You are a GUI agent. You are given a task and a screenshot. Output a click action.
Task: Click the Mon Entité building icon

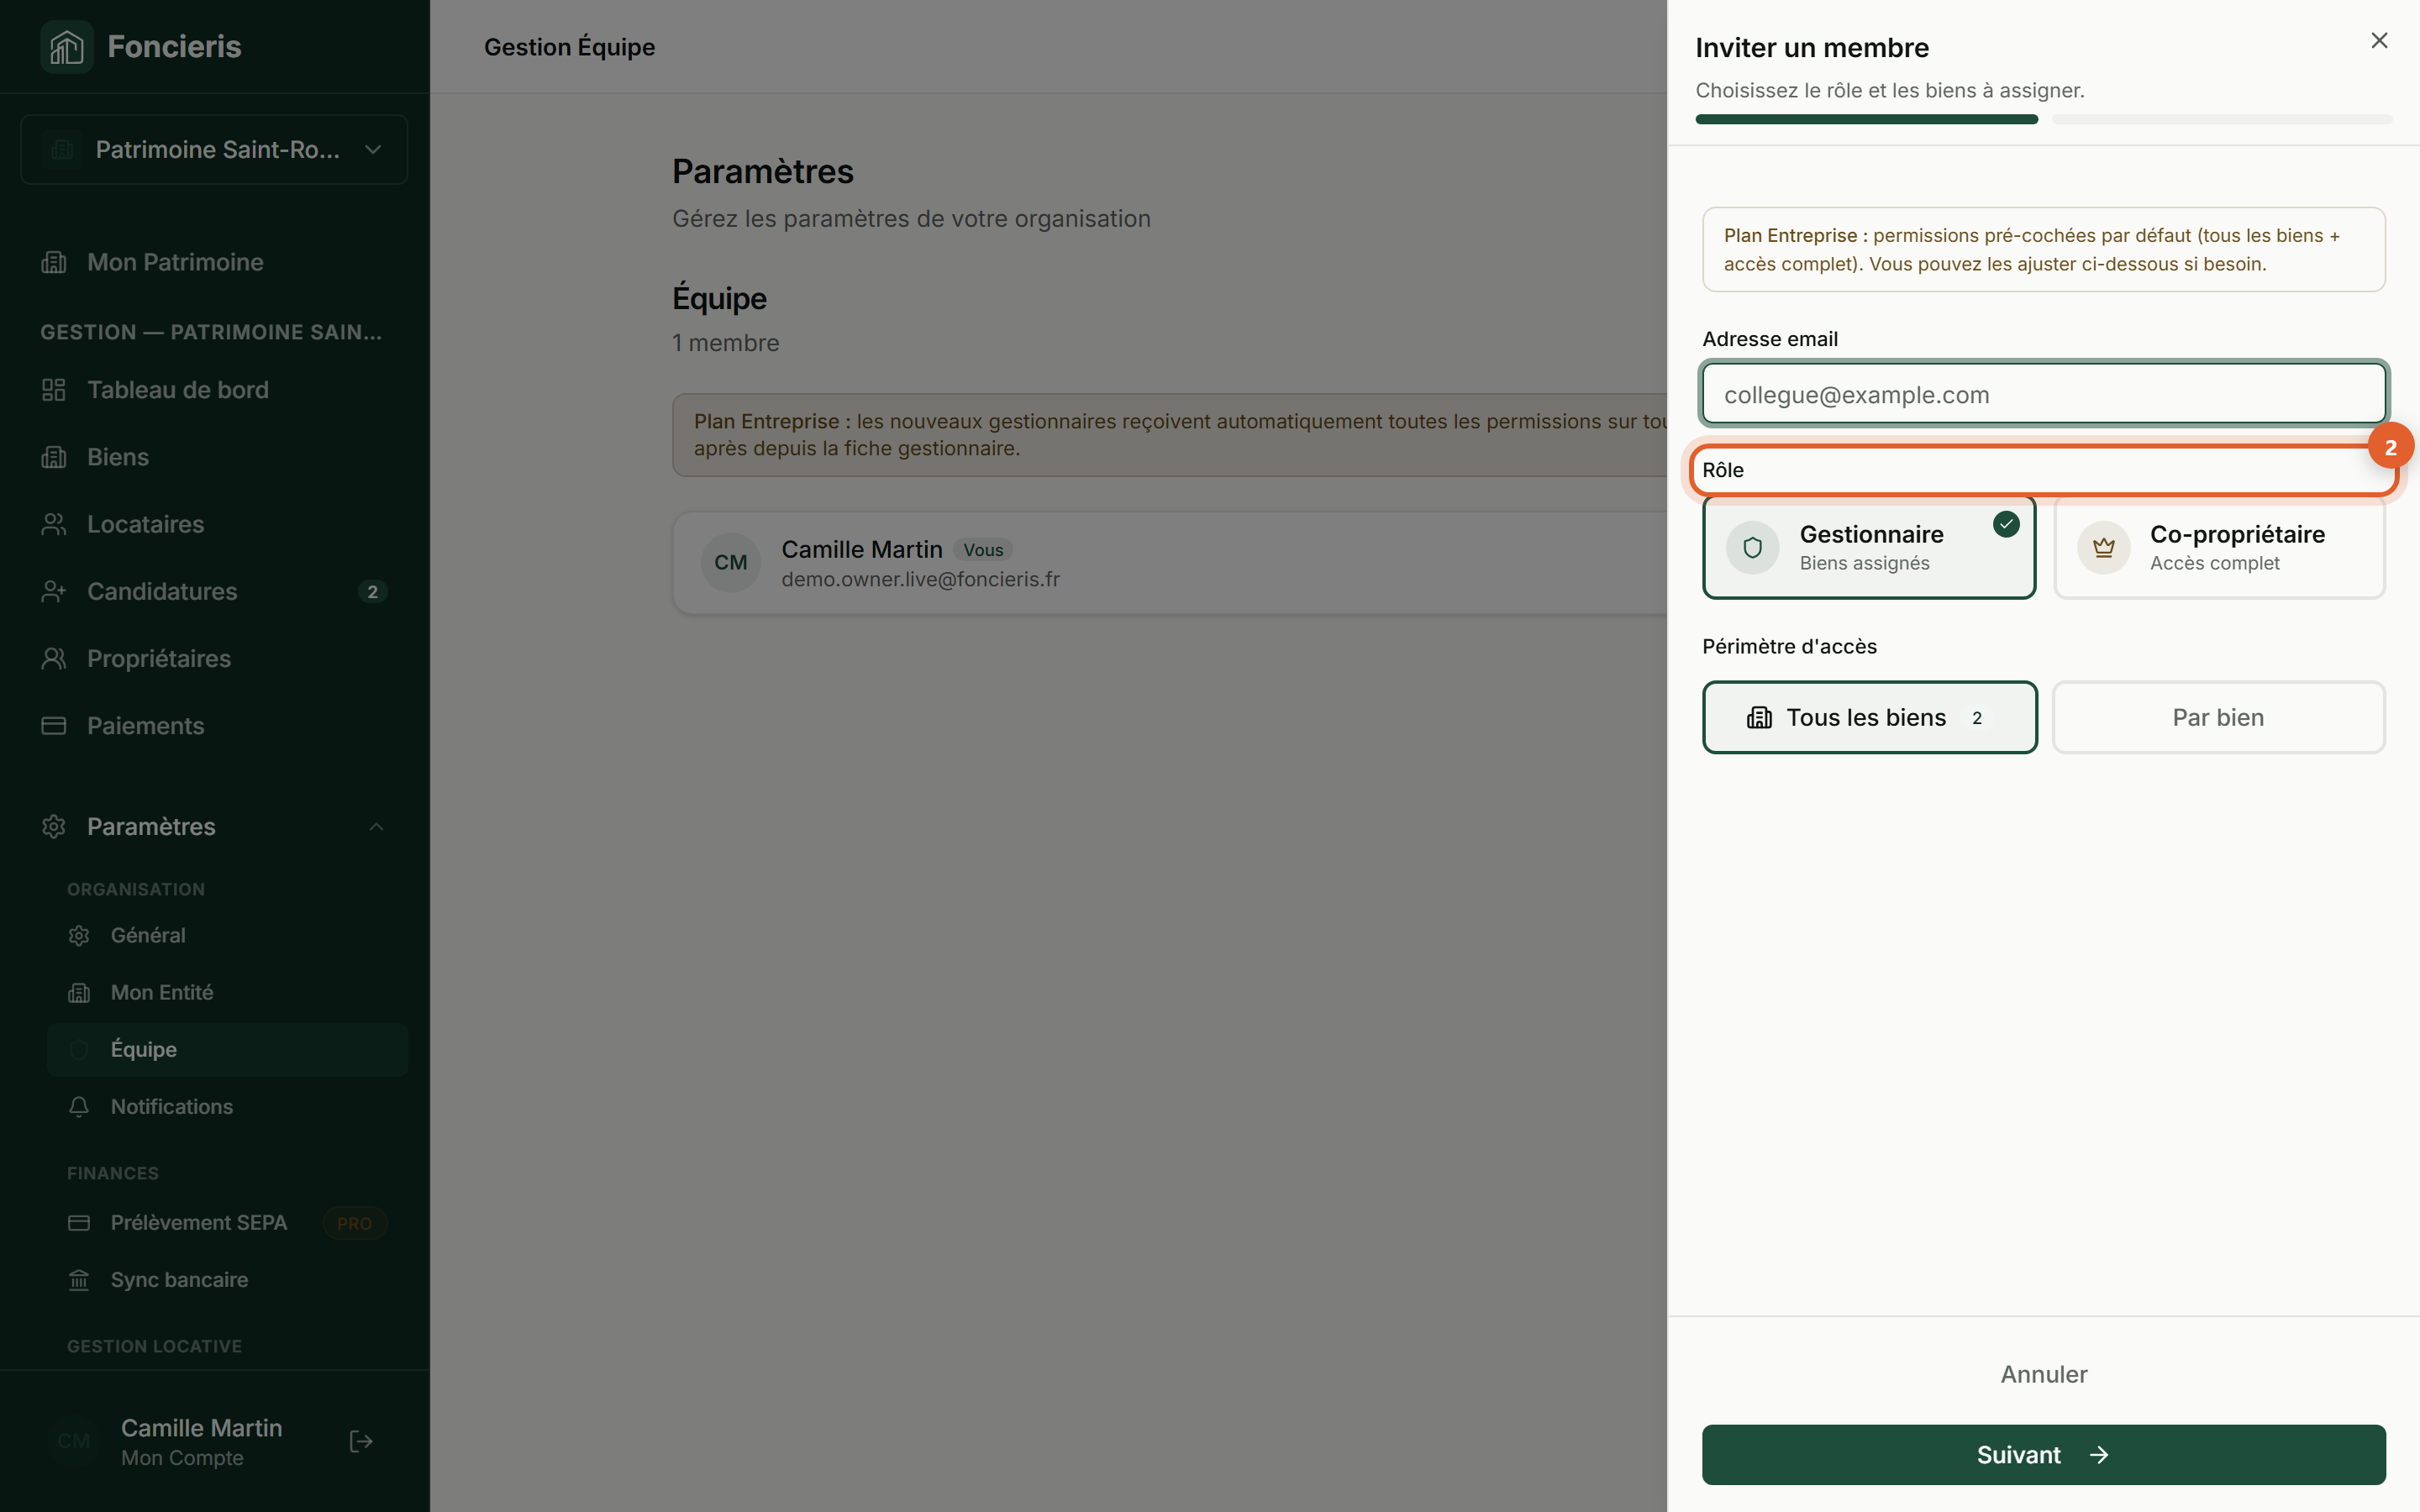click(79, 992)
